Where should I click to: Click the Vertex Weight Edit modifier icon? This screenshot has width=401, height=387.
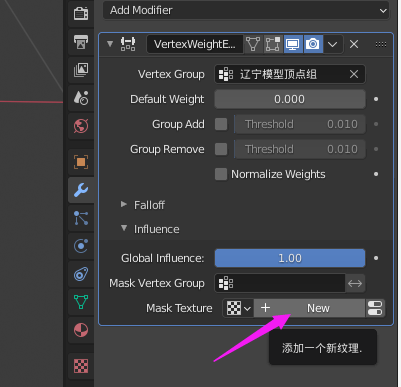click(128, 44)
